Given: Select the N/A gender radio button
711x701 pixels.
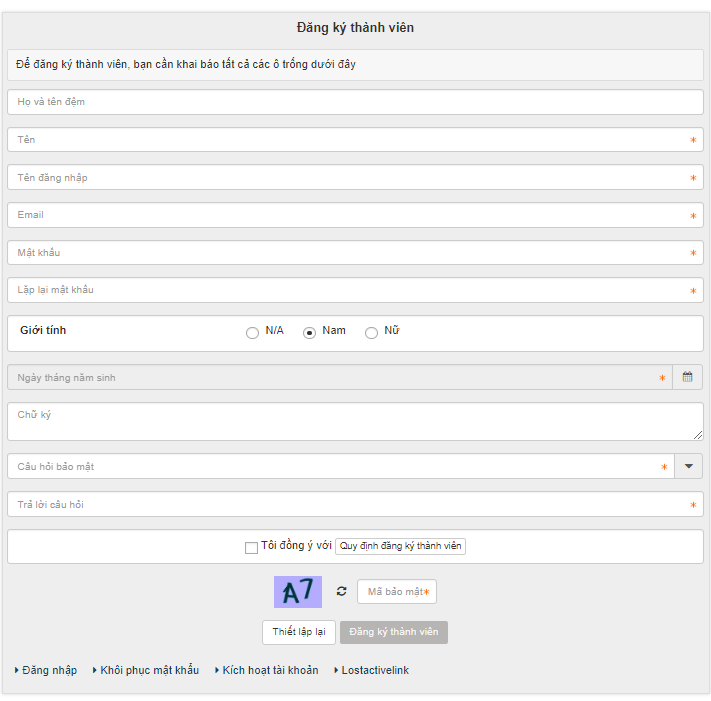Looking at the screenshot, I should 252,333.
